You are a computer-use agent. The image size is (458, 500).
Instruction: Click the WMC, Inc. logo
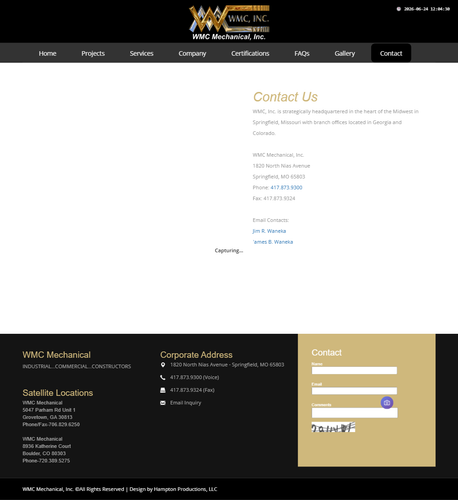[229, 22]
